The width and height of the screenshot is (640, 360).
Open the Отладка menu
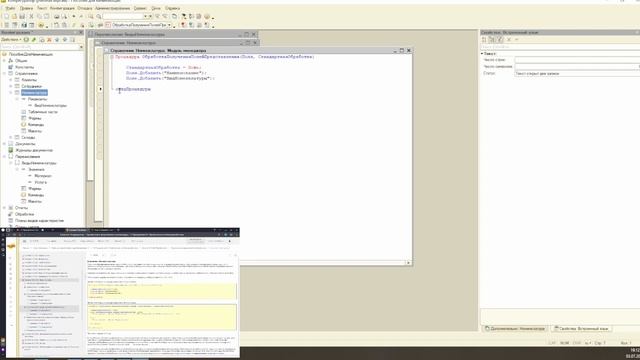click(x=84, y=8)
